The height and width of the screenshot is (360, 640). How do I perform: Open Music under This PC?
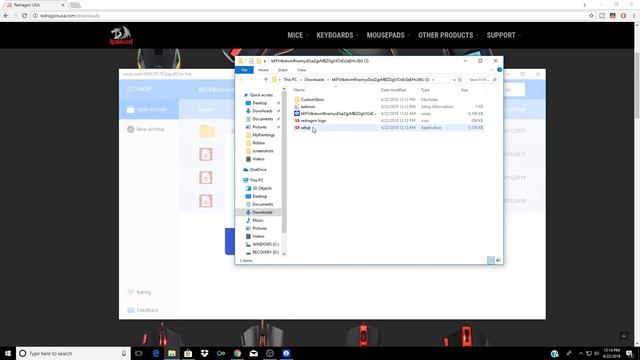[258, 220]
